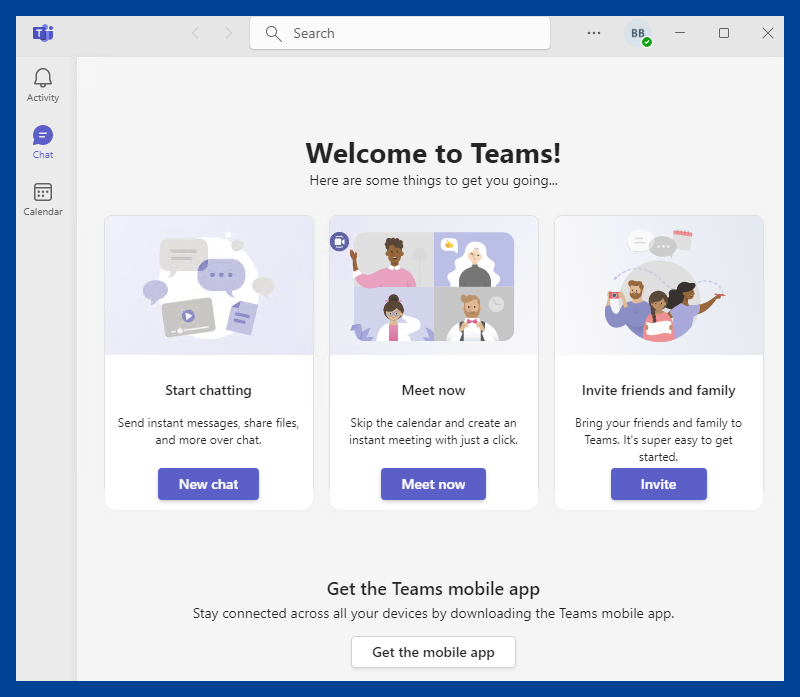This screenshot has height=697, width=800.
Task: Click 'Send instant messages, share files,' text
Action: click(x=208, y=423)
